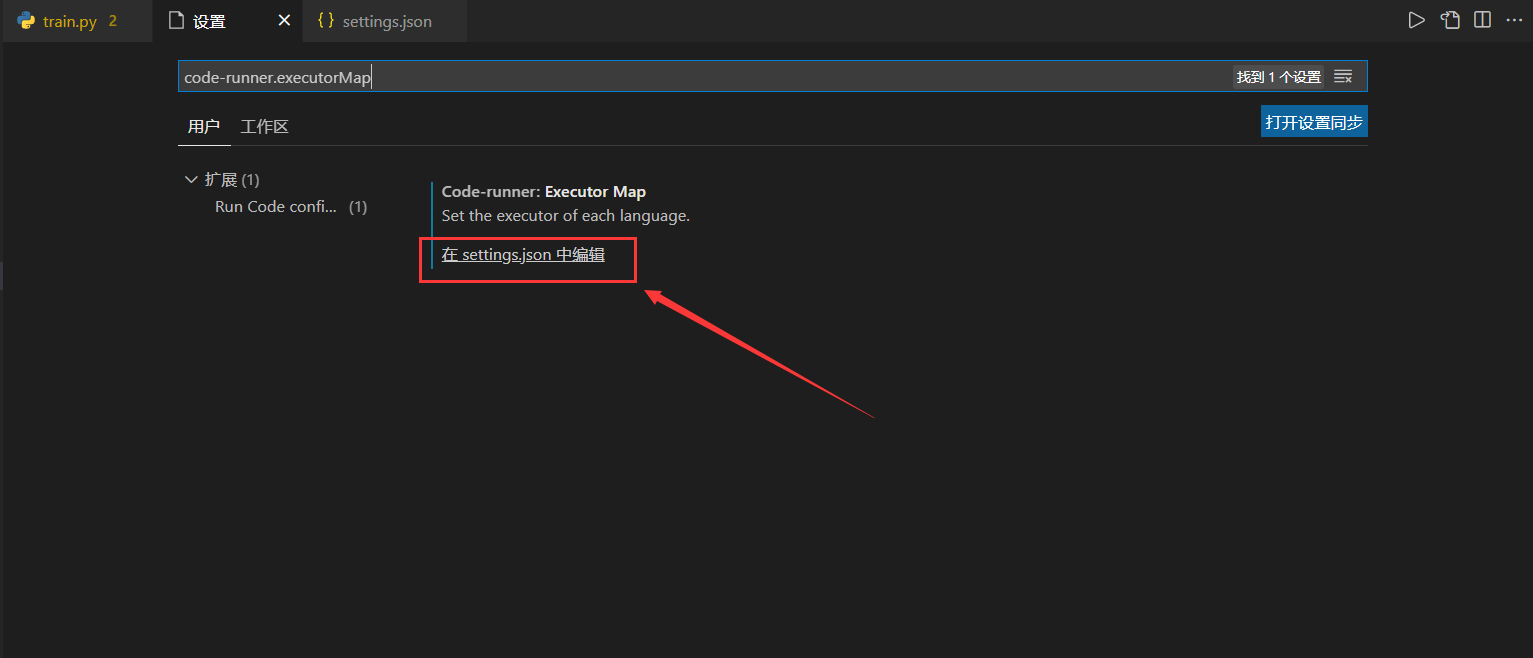Image resolution: width=1533 pixels, height=658 pixels.
Task: Click the settings page icon on 设置 tab
Action: [176, 19]
